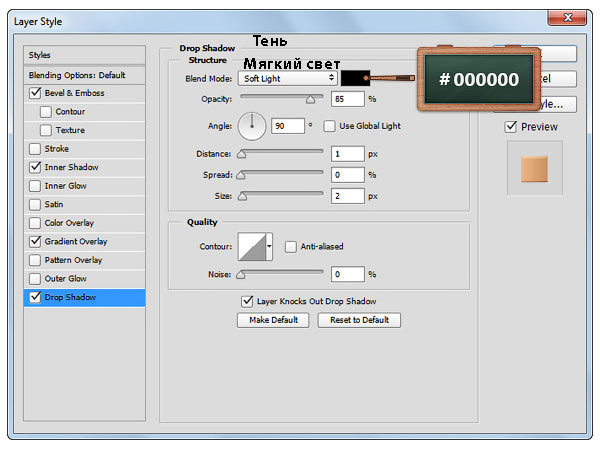This screenshot has height=449, width=600.
Task: Click the Angle dial control
Action: point(252,126)
